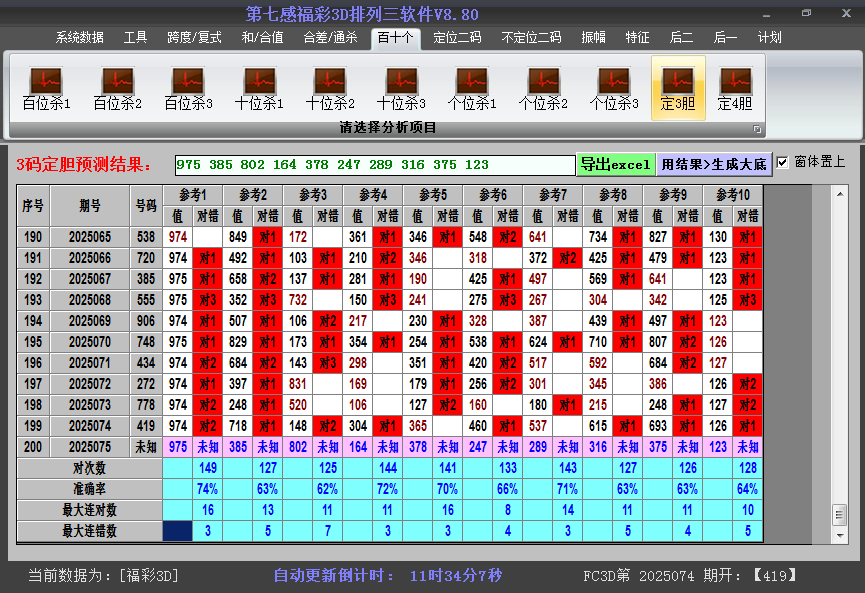Click the 当前数据为：[福彩3D] status text

104,576
